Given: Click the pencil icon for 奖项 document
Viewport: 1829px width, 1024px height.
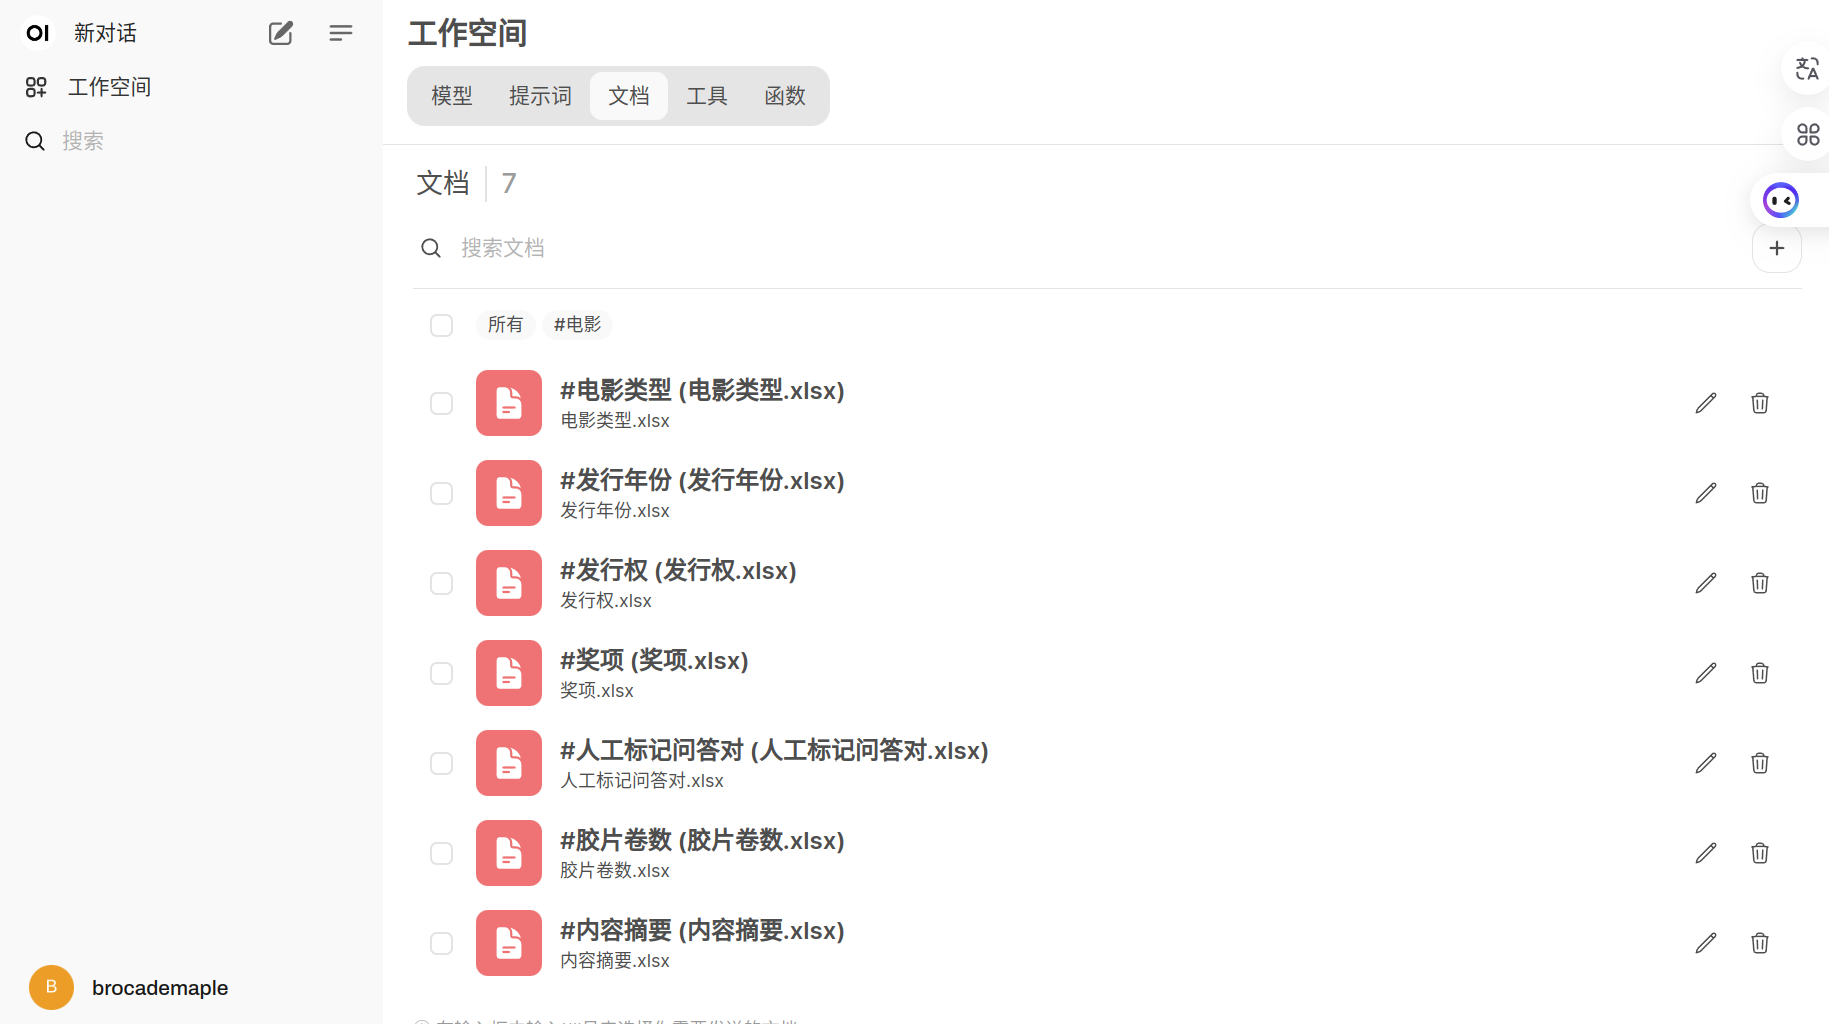Looking at the screenshot, I should pyautogui.click(x=1706, y=673).
